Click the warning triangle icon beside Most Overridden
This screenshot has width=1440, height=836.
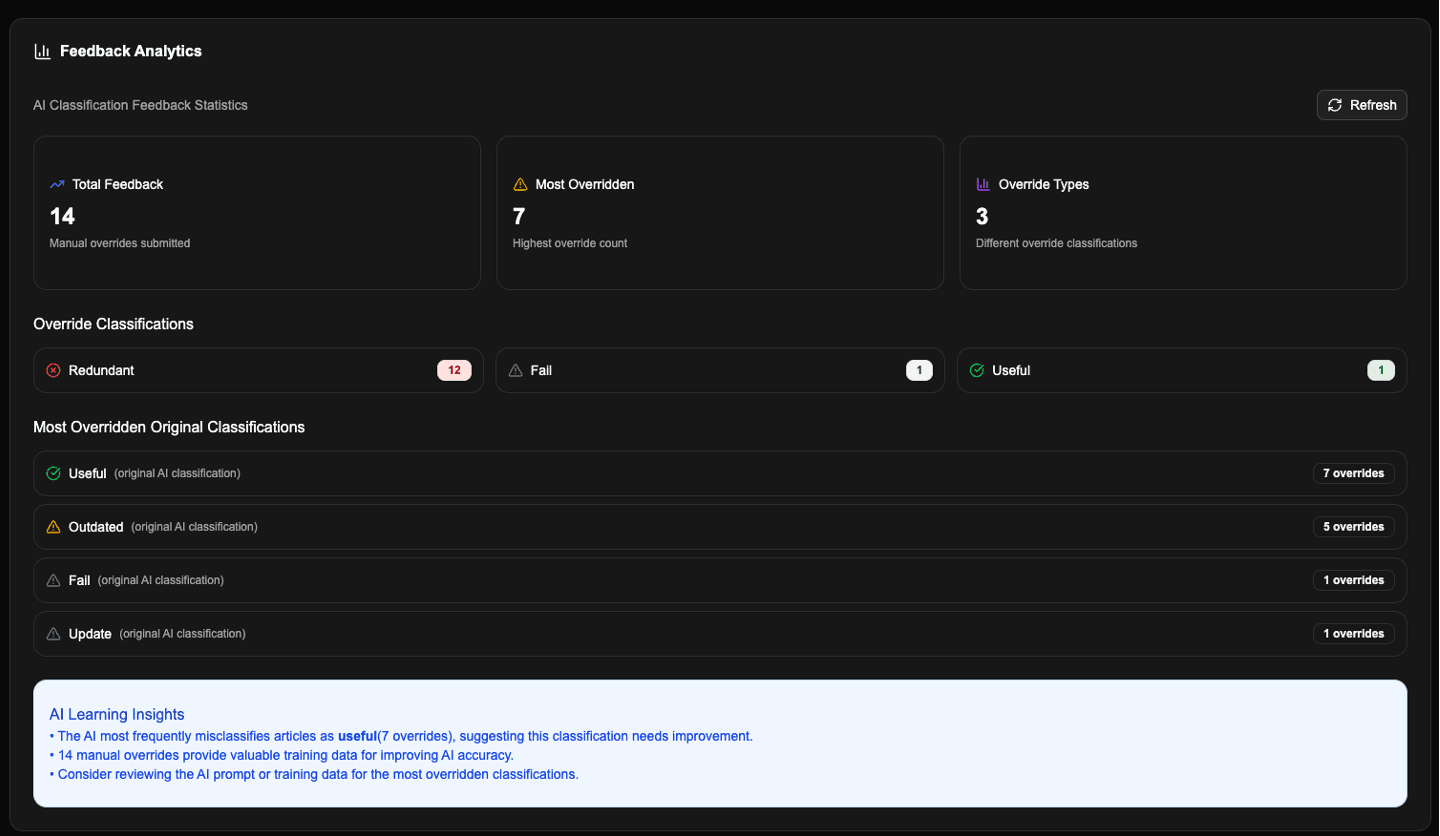[520, 184]
